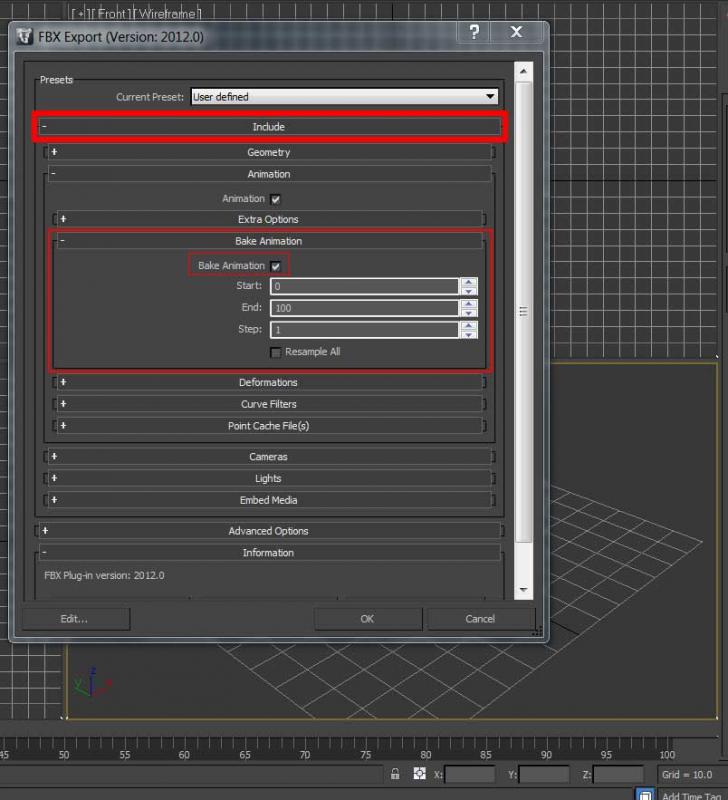Increase the End frame with up arrow
The image size is (728, 800).
[x=468, y=304]
